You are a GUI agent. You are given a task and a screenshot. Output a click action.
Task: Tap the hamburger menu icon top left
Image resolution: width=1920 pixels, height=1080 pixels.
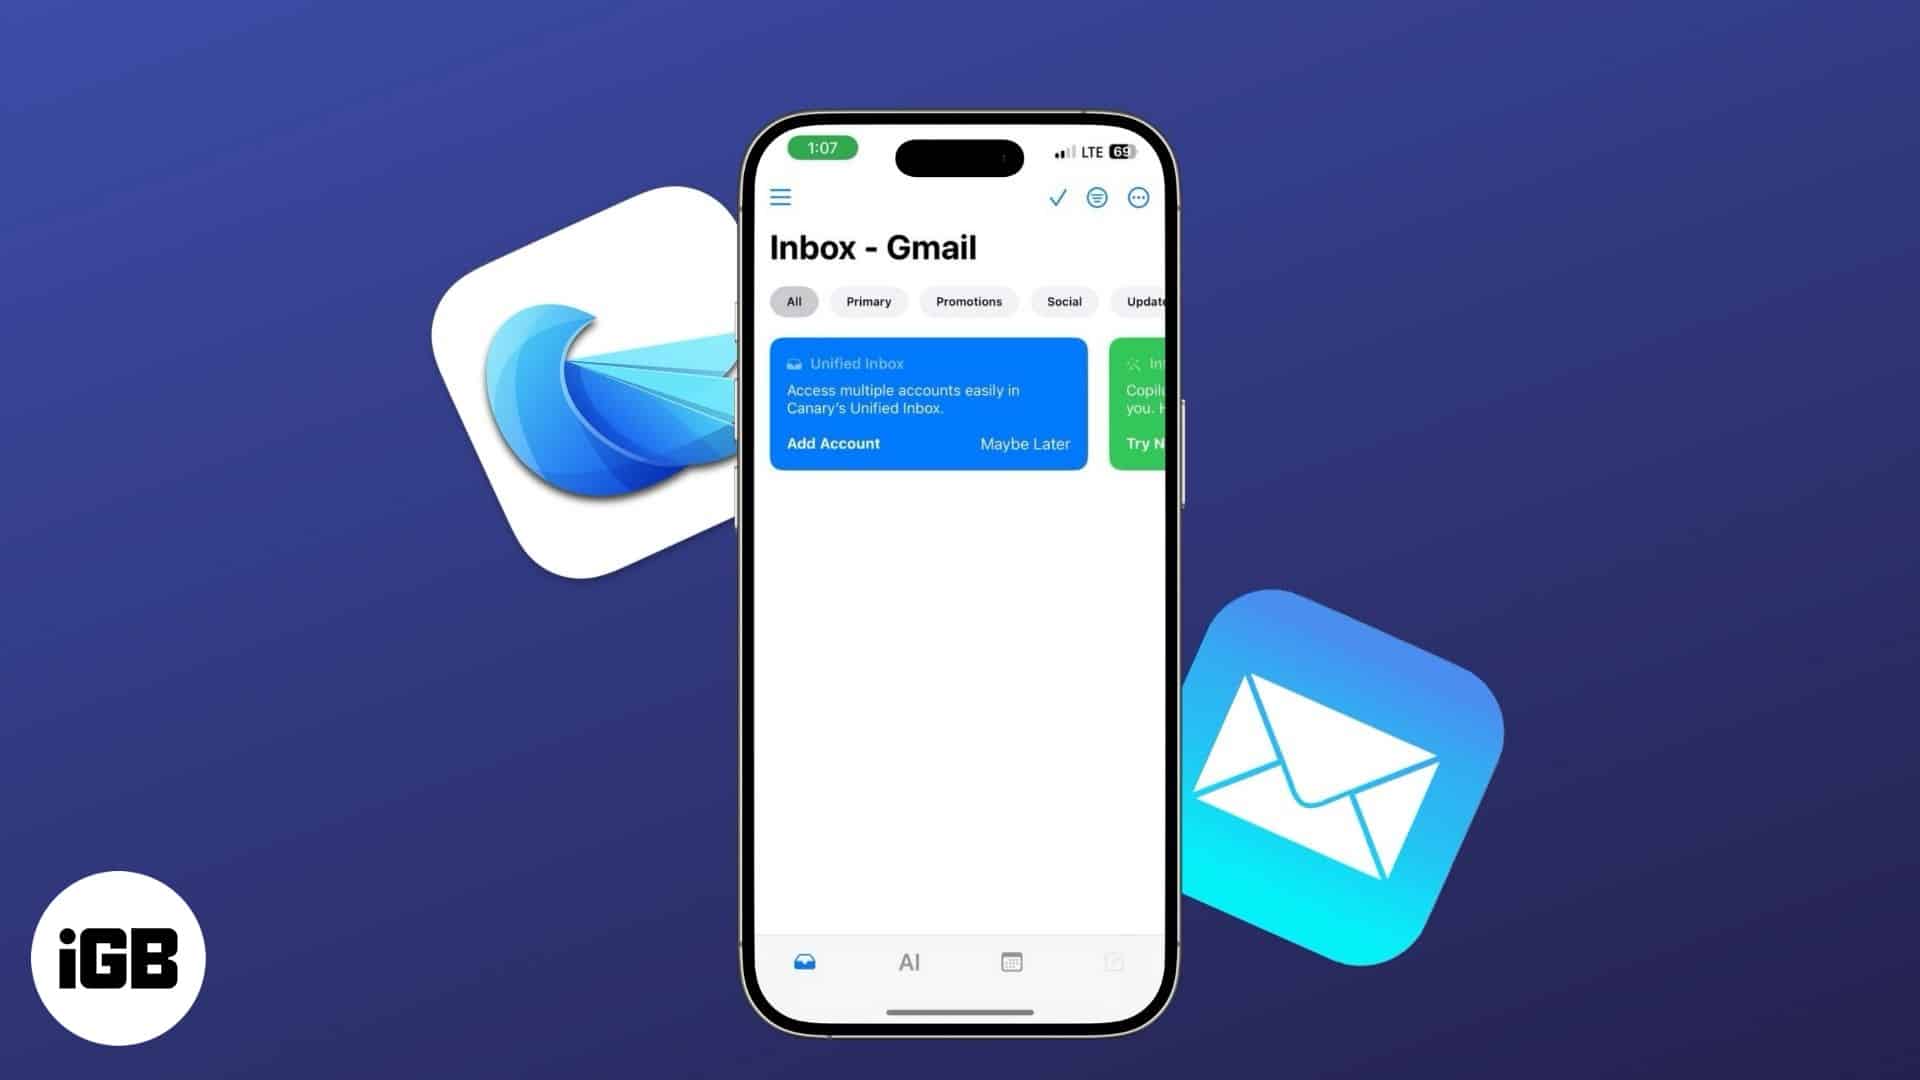(x=781, y=196)
